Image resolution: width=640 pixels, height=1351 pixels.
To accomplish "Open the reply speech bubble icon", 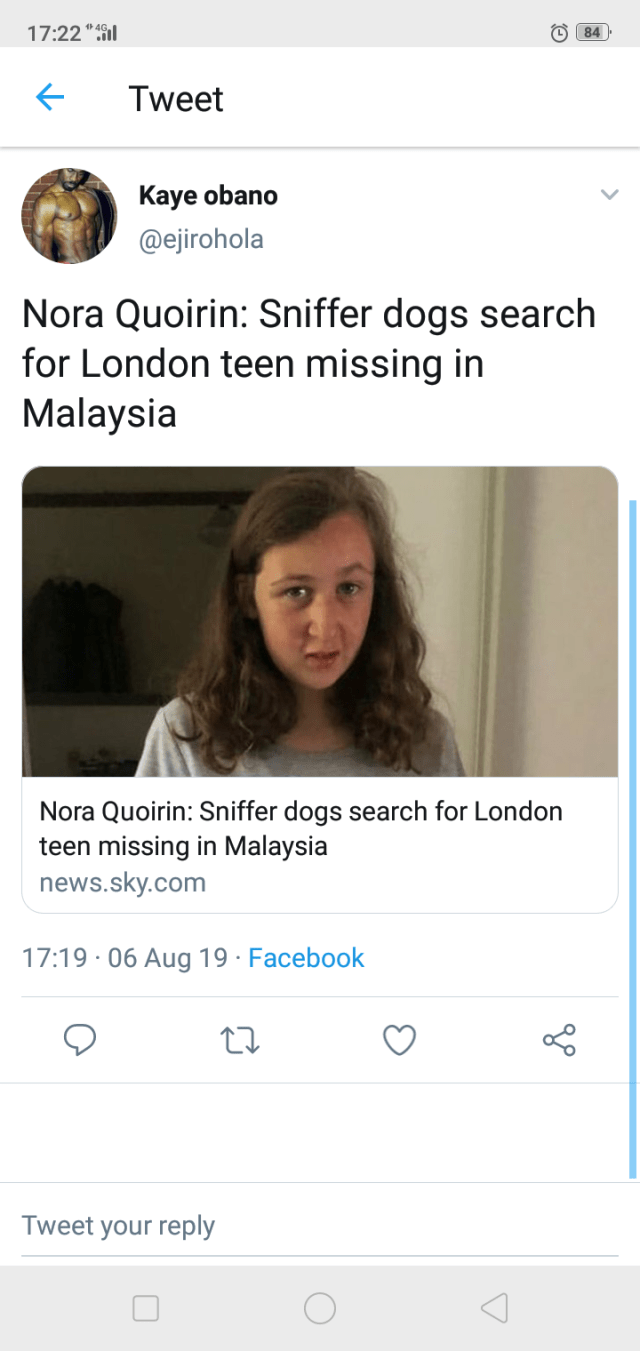I will click(80, 1040).
